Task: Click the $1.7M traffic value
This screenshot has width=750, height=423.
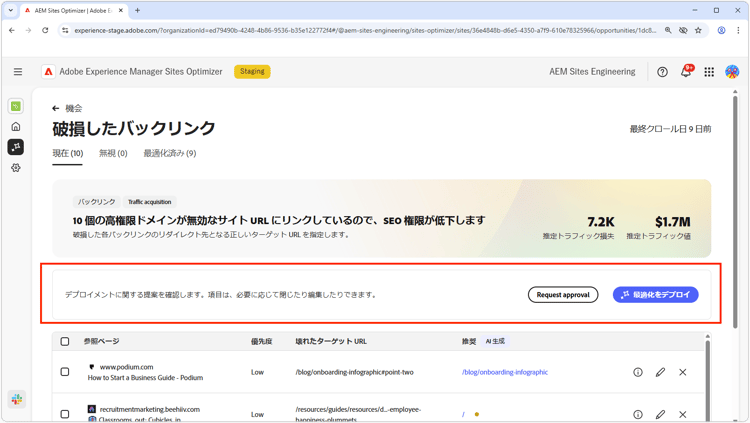Action: pyautogui.click(x=673, y=222)
